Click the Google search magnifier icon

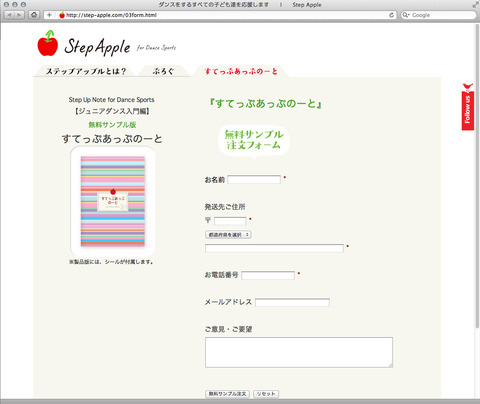point(406,15)
